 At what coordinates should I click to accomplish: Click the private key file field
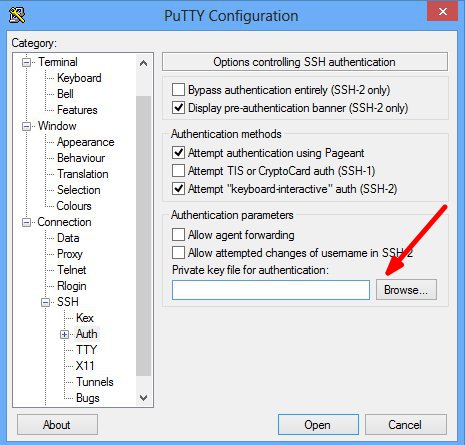click(x=271, y=290)
